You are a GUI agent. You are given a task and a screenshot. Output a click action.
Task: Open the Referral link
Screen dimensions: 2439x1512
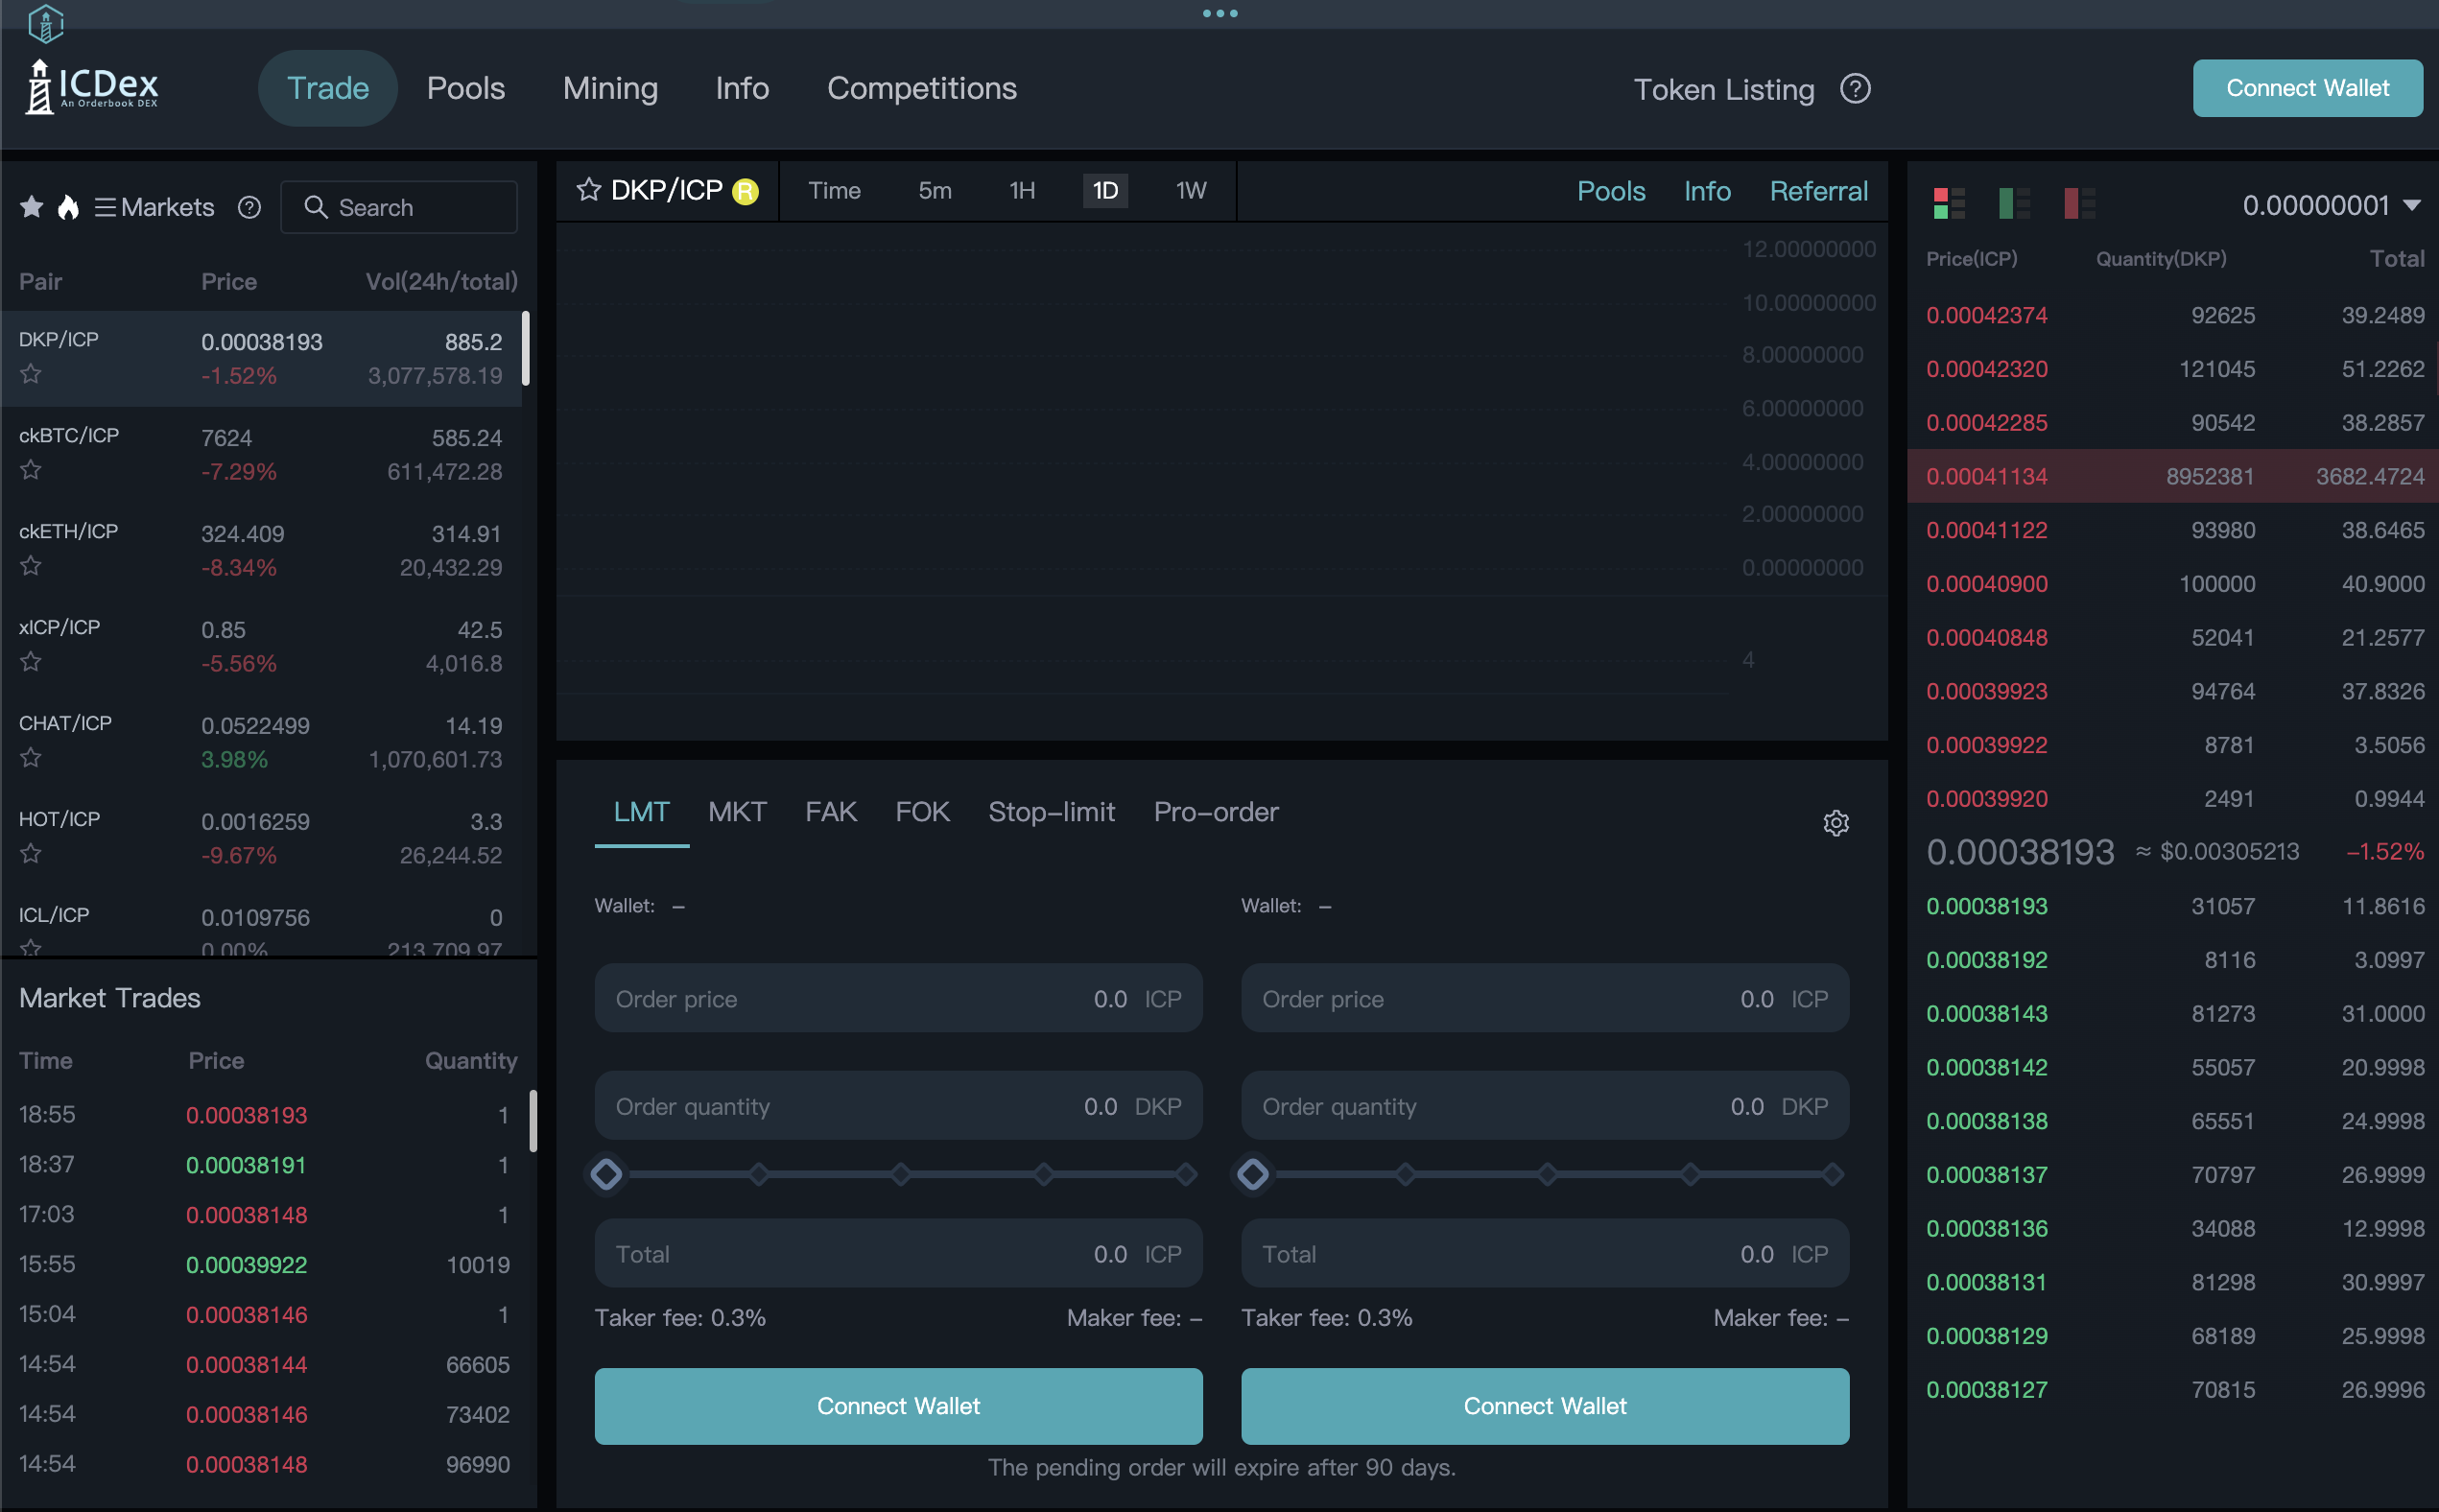click(x=1818, y=190)
